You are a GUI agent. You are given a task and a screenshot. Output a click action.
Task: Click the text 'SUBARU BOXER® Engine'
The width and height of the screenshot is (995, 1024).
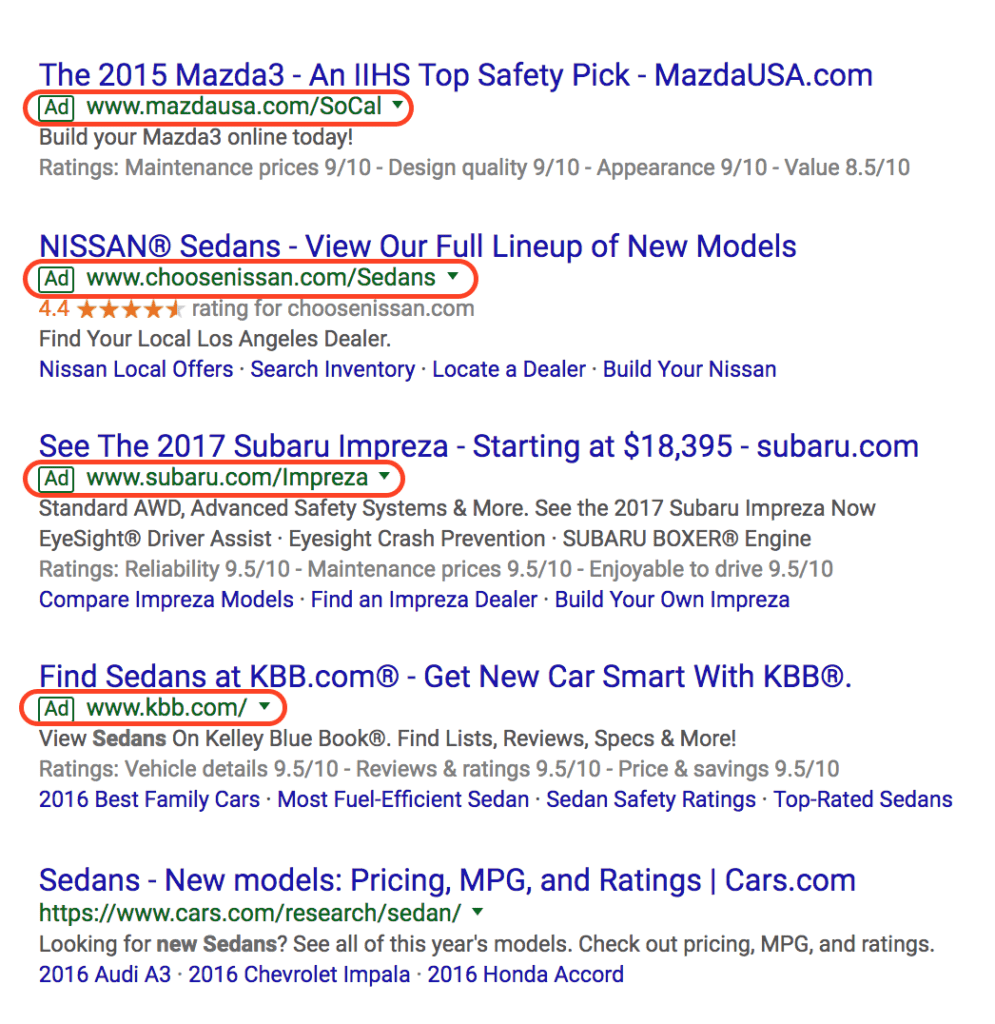687,539
